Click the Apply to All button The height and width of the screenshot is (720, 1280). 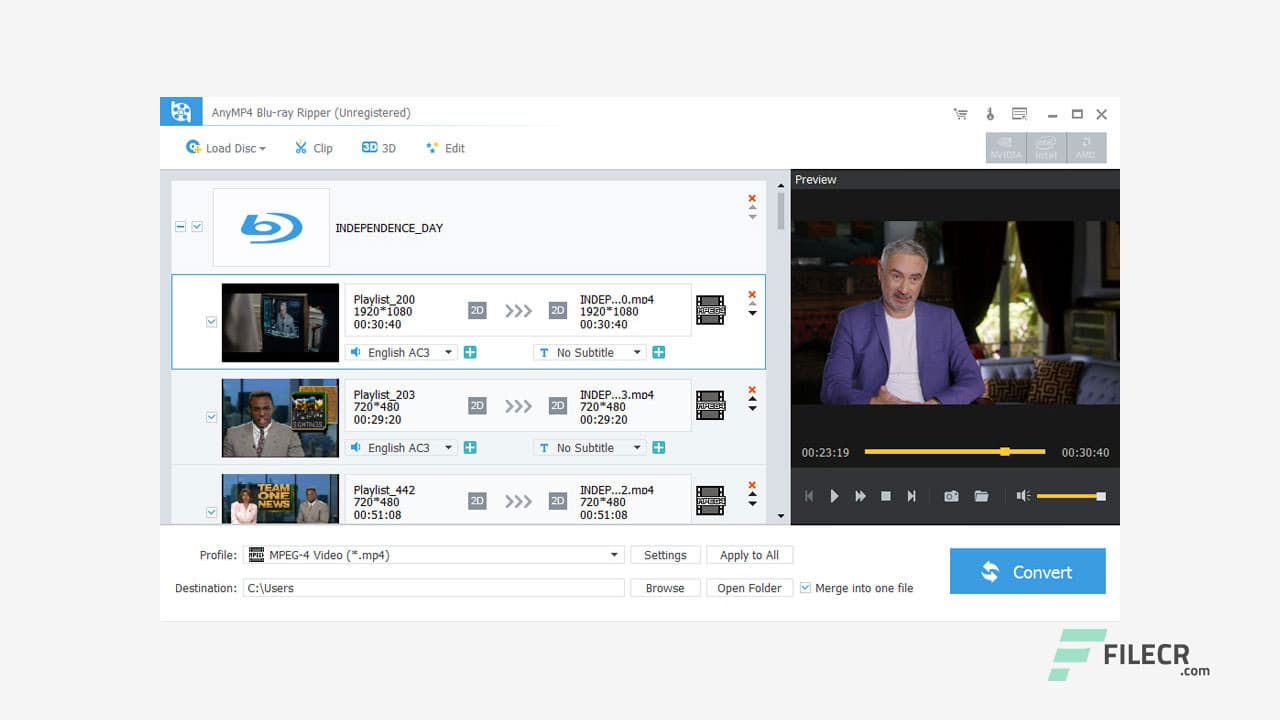tap(749, 554)
